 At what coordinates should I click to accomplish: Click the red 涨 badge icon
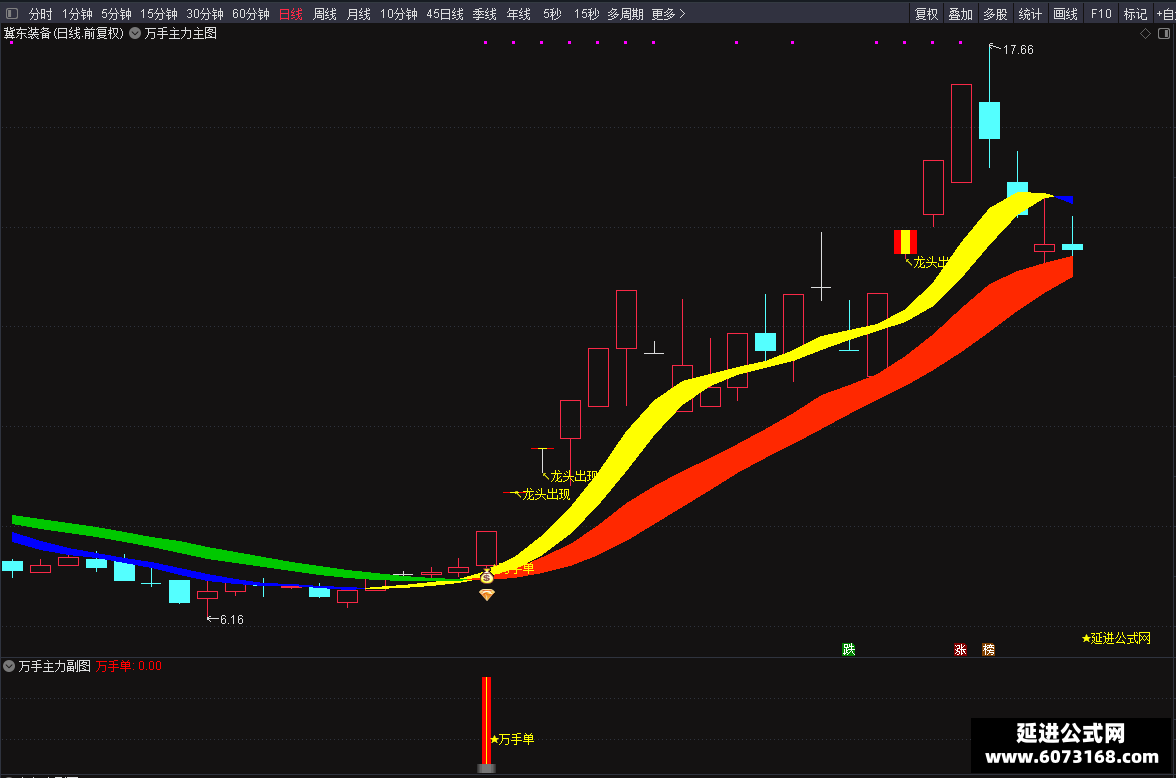(x=960, y=650)
